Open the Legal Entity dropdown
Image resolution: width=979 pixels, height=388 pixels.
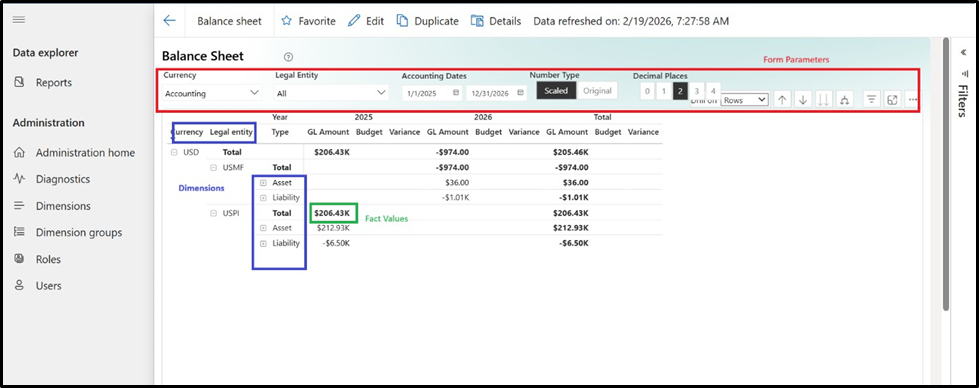point(331,93)
